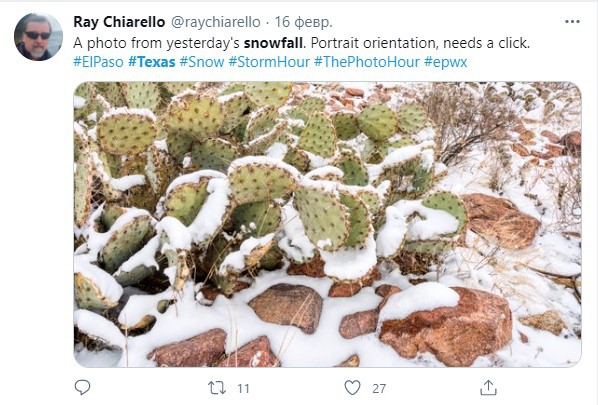Visit the @raychiarello handle link
The image size is (598, 405).
tap(215, 22)
